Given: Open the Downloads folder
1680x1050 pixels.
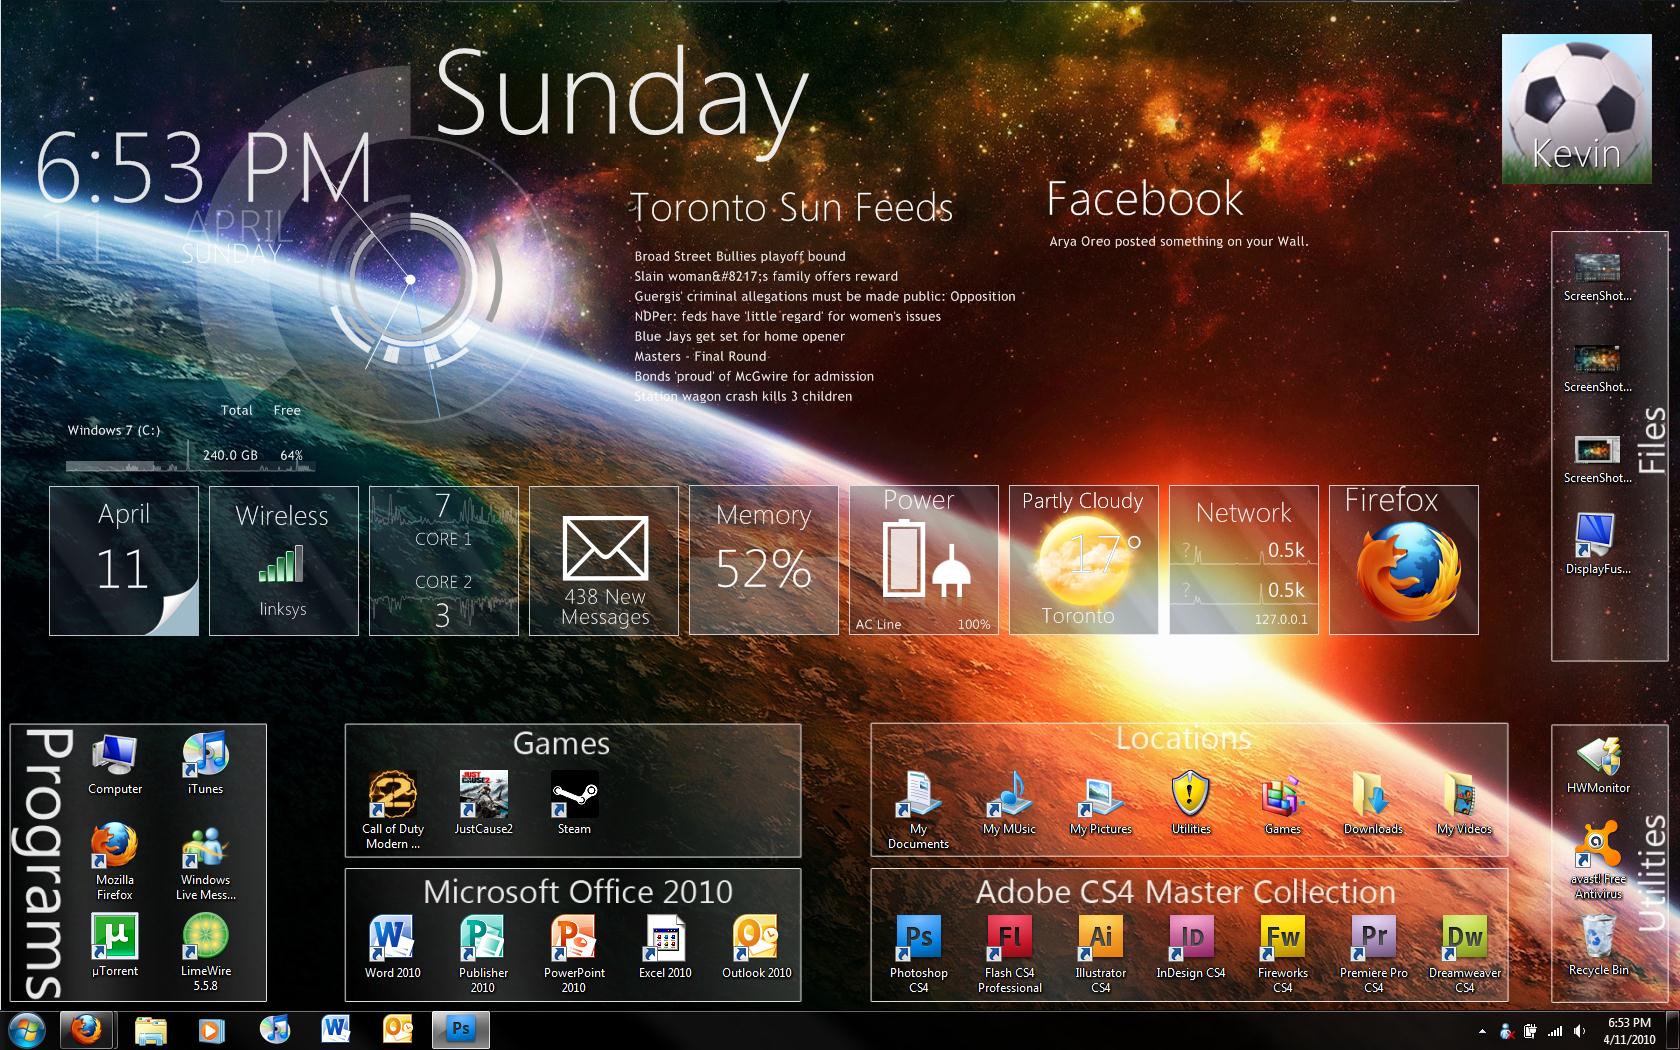Looking at the screenshot, I should click(x=1373, y=803).
